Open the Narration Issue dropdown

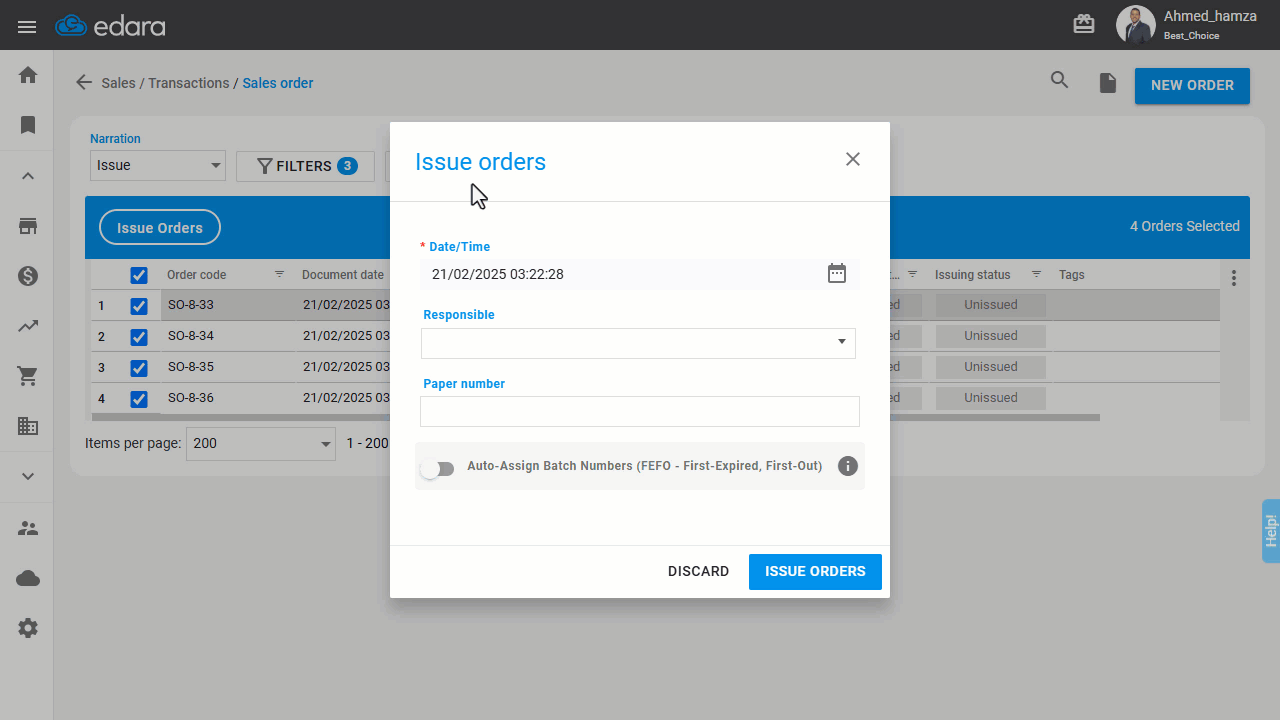click(x=157, y=165)
